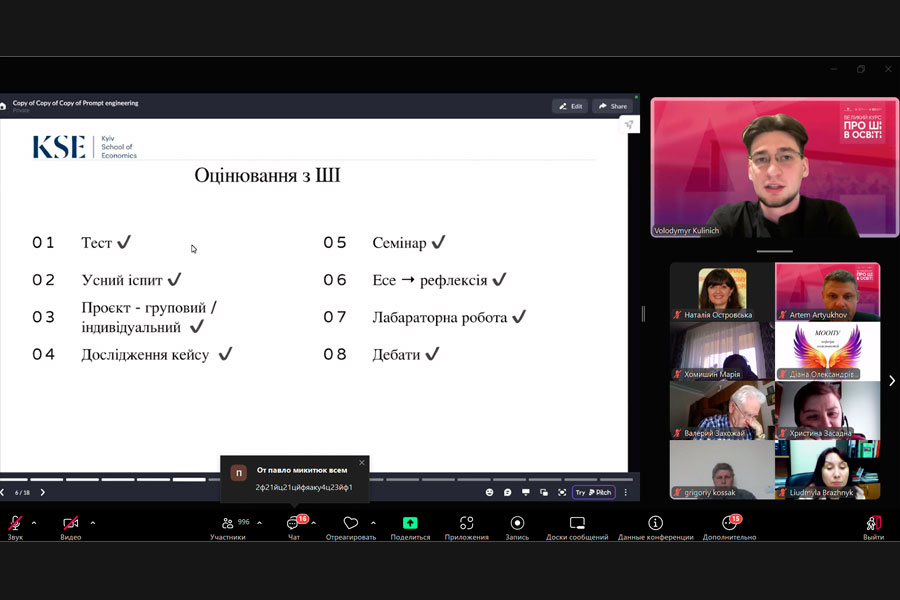Select Volodymyr Kulinich speaker video
Image resolution: width=900 pixels, height=600 pixels.
(774, 168)
